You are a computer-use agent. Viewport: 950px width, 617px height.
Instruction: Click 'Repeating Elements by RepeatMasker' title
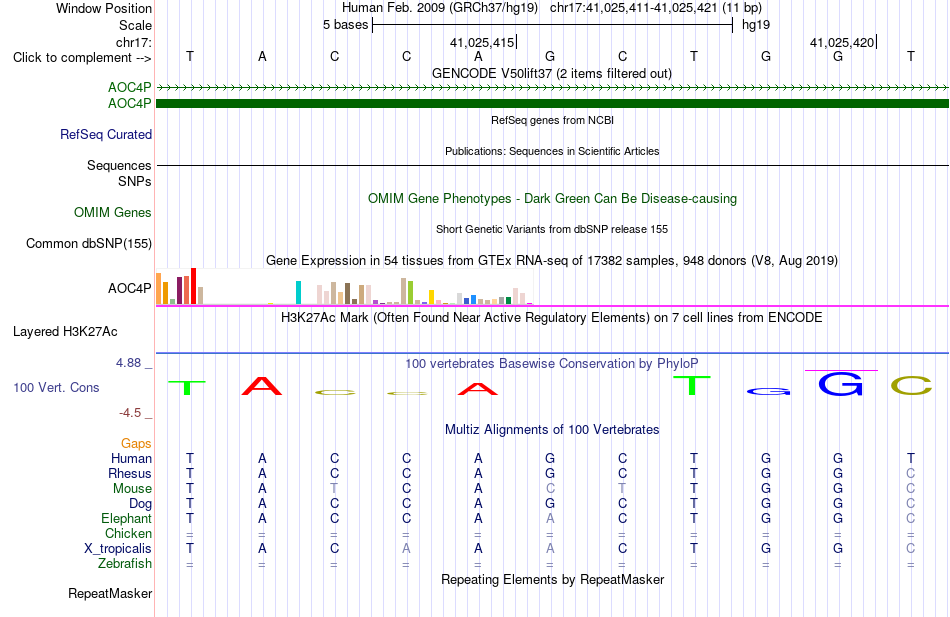552,579
